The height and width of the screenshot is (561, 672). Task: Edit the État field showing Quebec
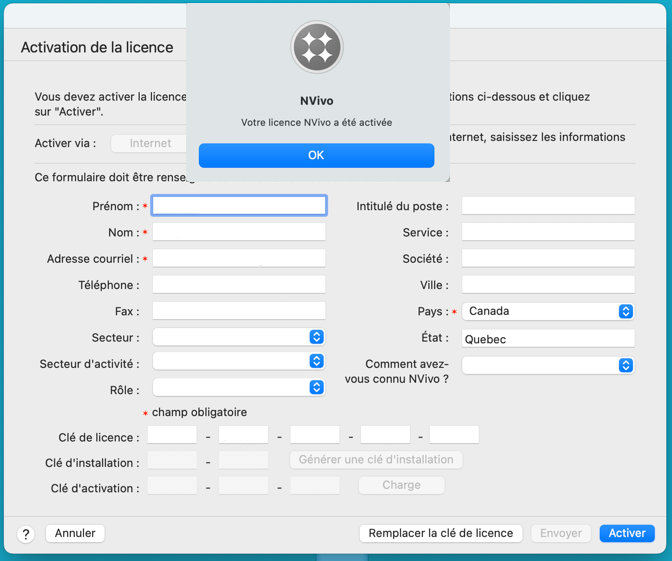(x=548, y=339)
